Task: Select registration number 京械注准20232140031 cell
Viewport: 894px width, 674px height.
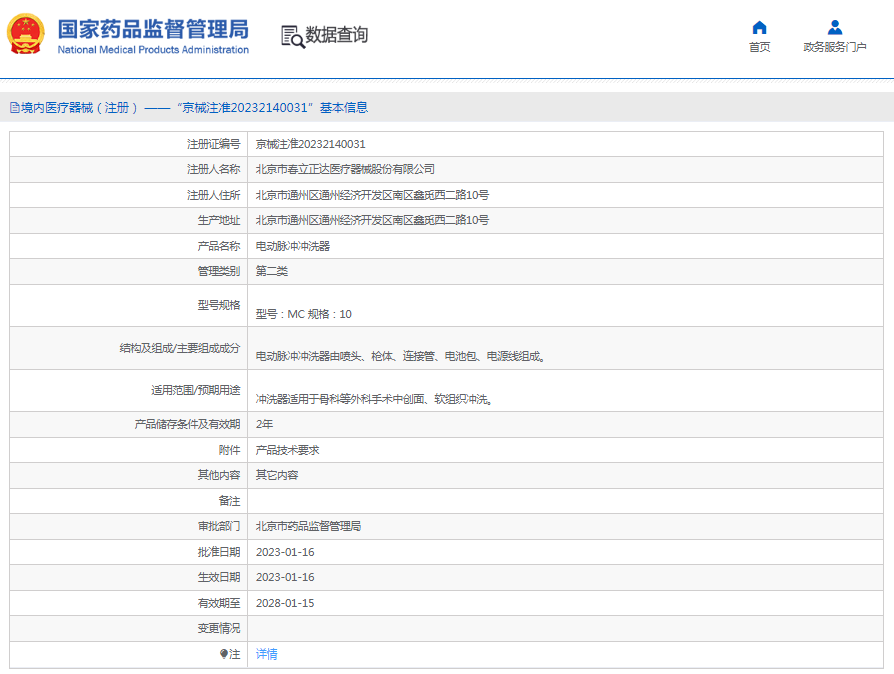Action: point(310,144)
